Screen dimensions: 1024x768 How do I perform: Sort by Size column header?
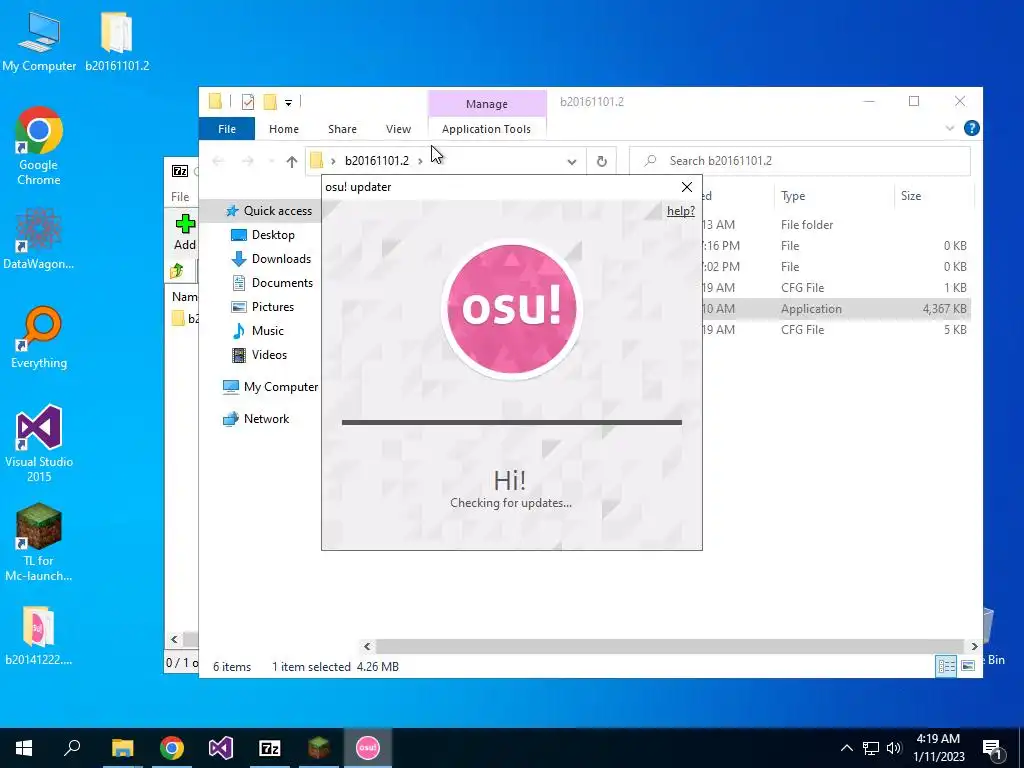pos(933,196)
